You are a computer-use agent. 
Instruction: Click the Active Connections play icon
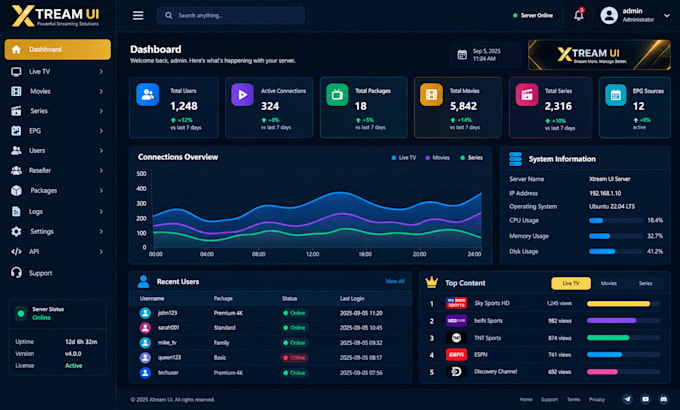click(x=242, y=95)
